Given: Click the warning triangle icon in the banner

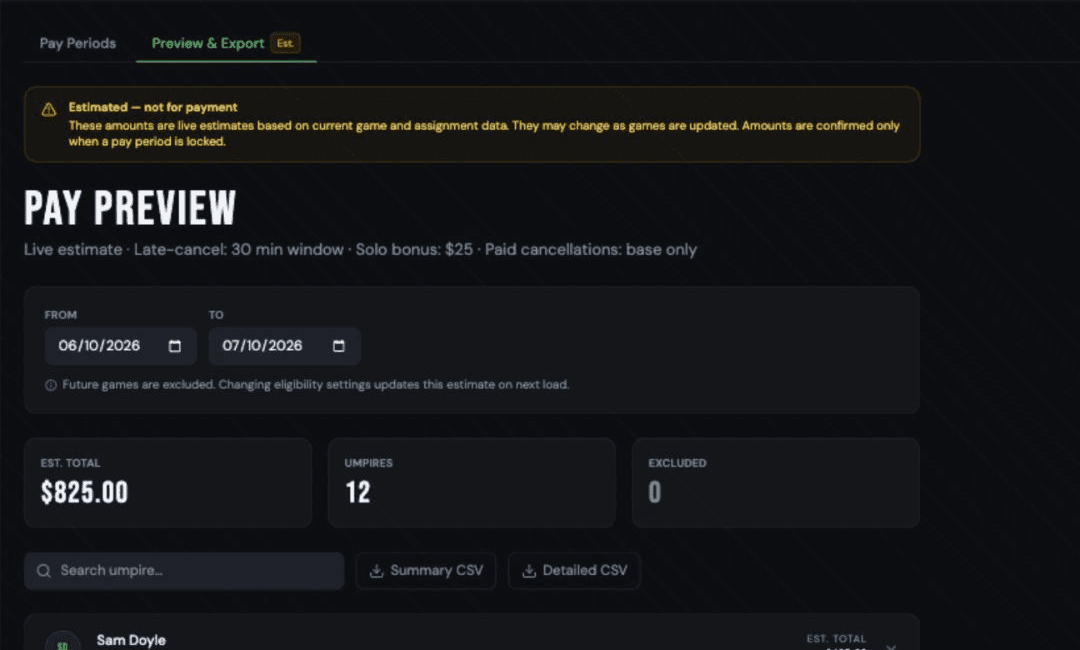Looking at the screenshot, I should click(x=49, y=109).
